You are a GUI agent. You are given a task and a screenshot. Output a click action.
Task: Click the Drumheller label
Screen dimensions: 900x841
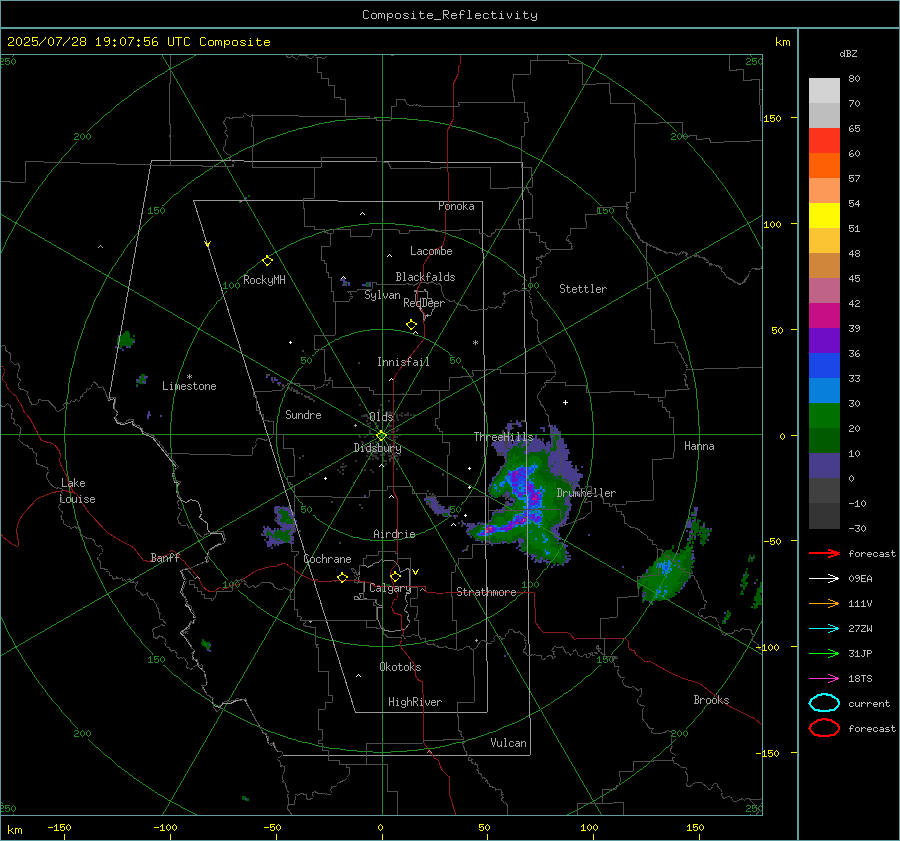pos(586,493)
